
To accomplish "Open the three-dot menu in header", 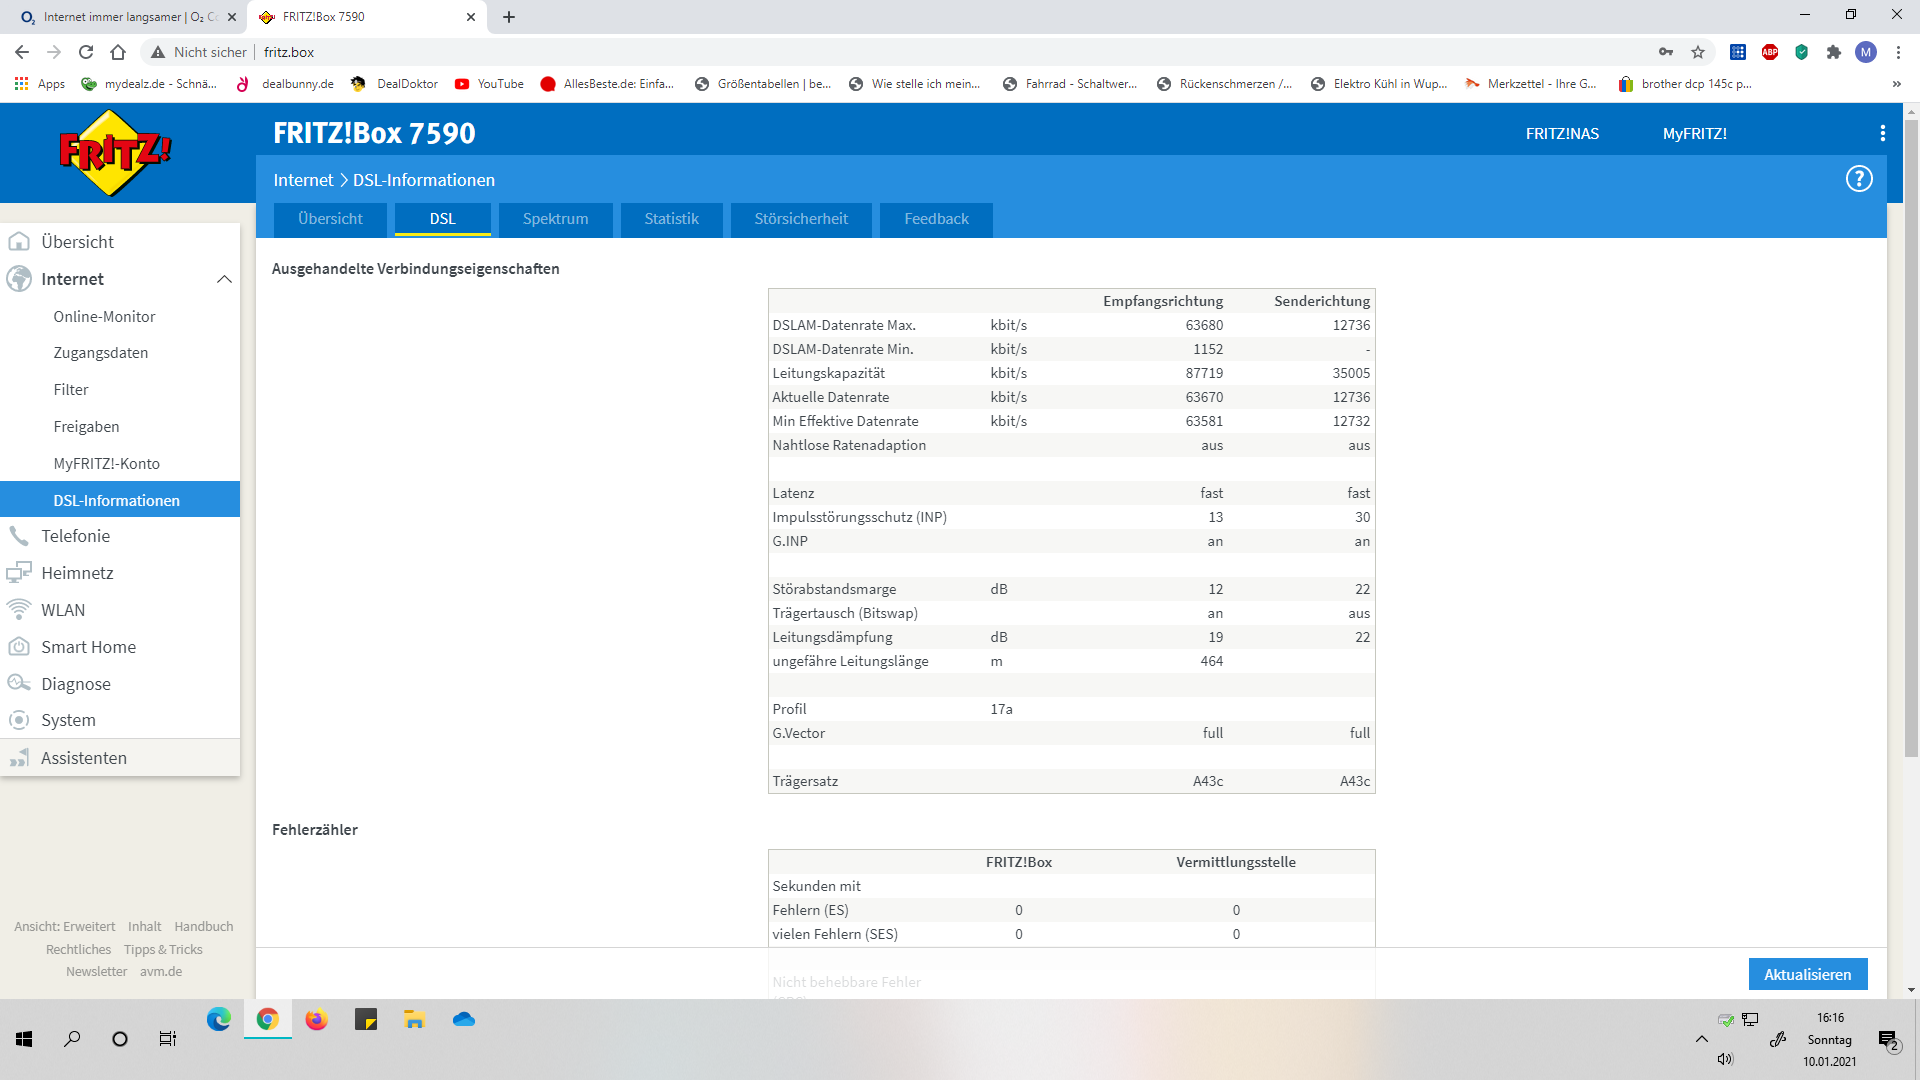I will click(x=1882, y=133).
